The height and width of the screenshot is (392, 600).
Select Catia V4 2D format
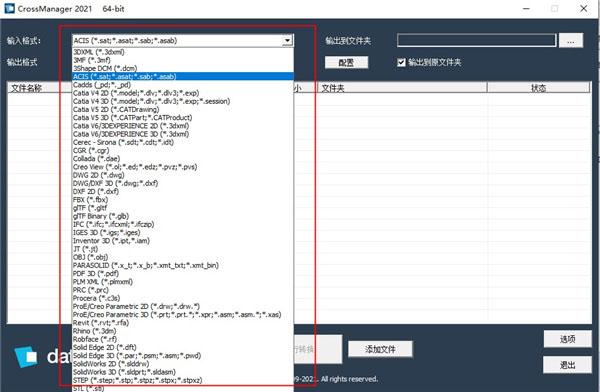coord(183,93)
